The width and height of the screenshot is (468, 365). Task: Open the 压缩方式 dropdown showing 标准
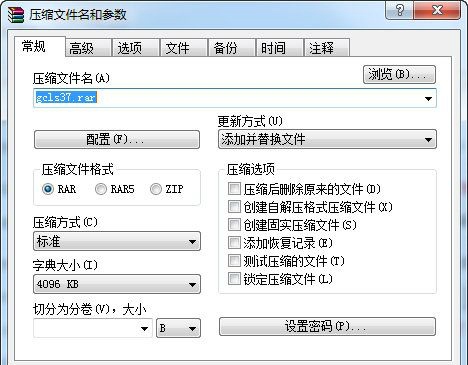(x=117, y=241)
